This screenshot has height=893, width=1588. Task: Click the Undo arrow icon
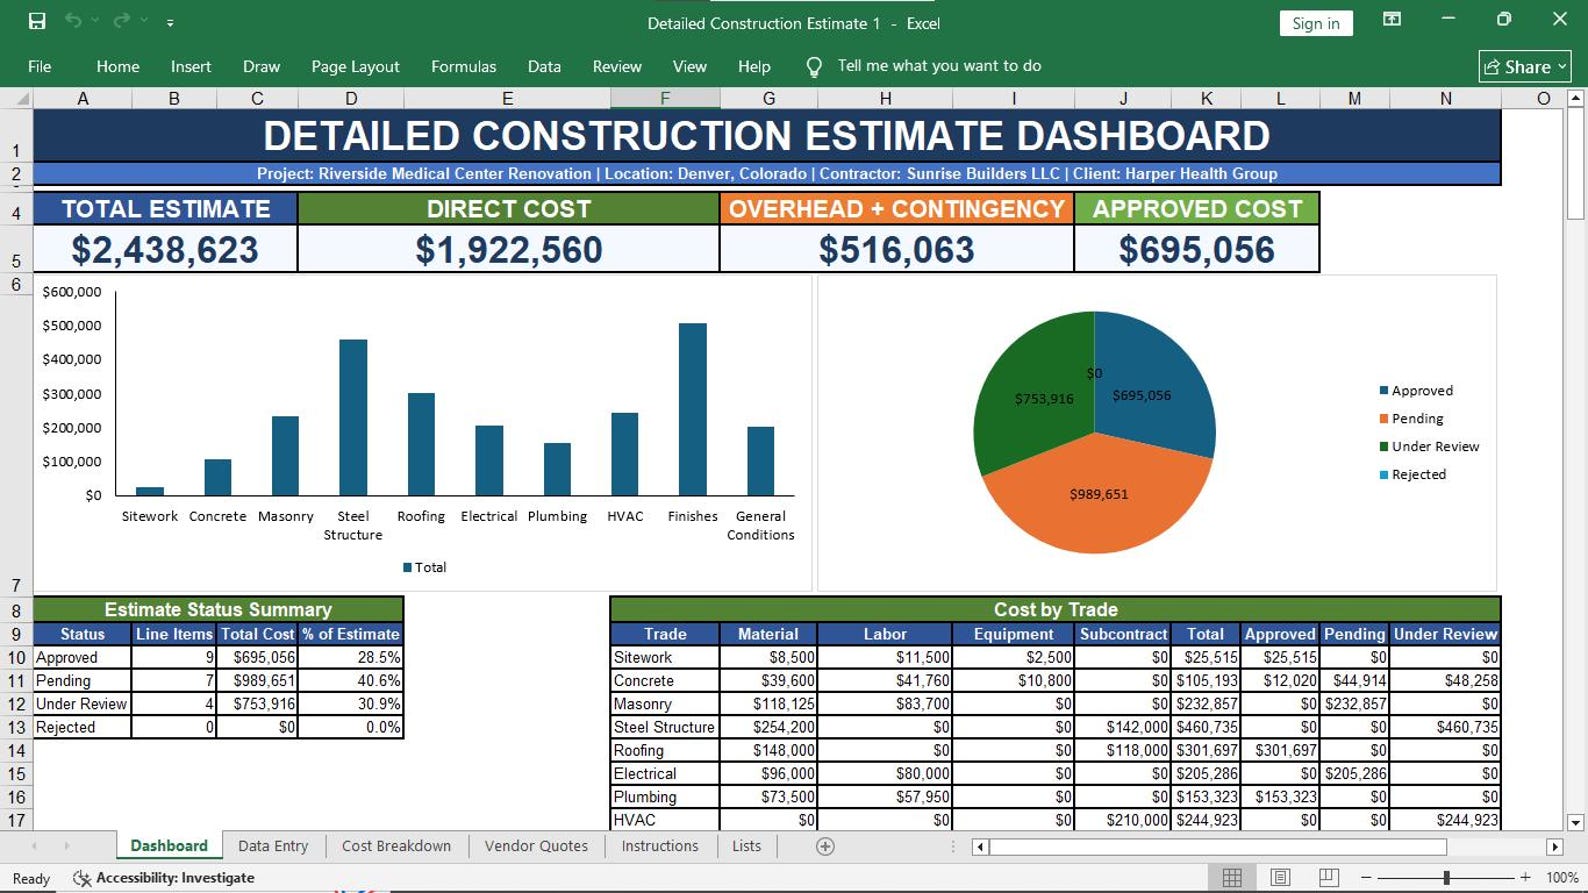[73, 21]
